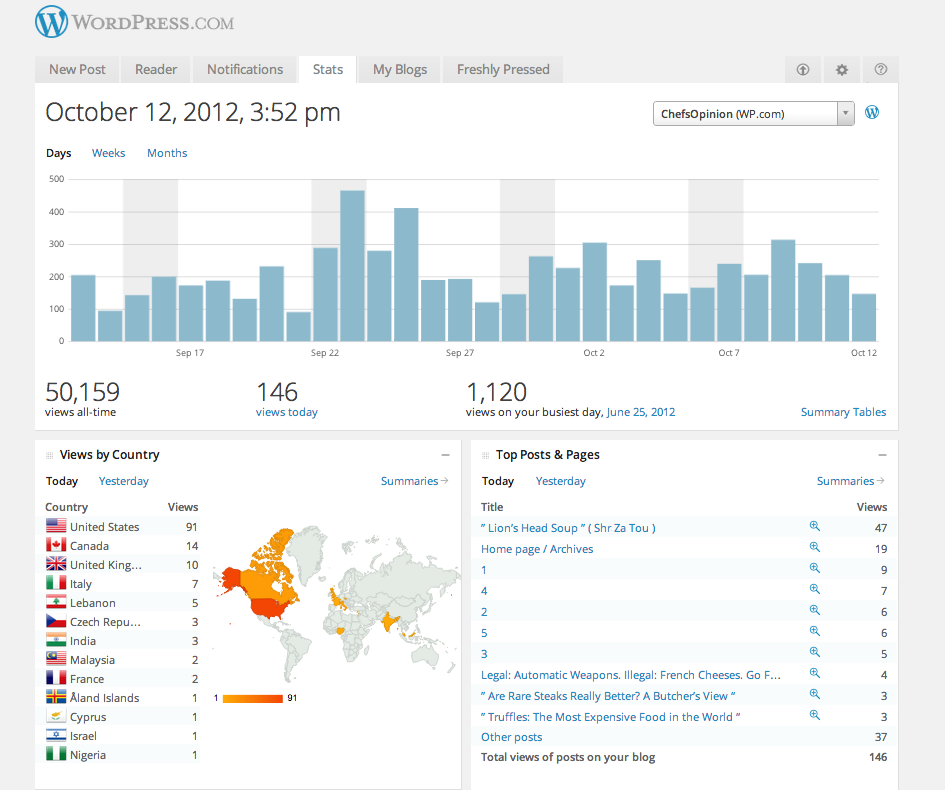Screen dimensions: 945x790
Task: Click the tallest bar in the views chart
Action: [352, 266]
